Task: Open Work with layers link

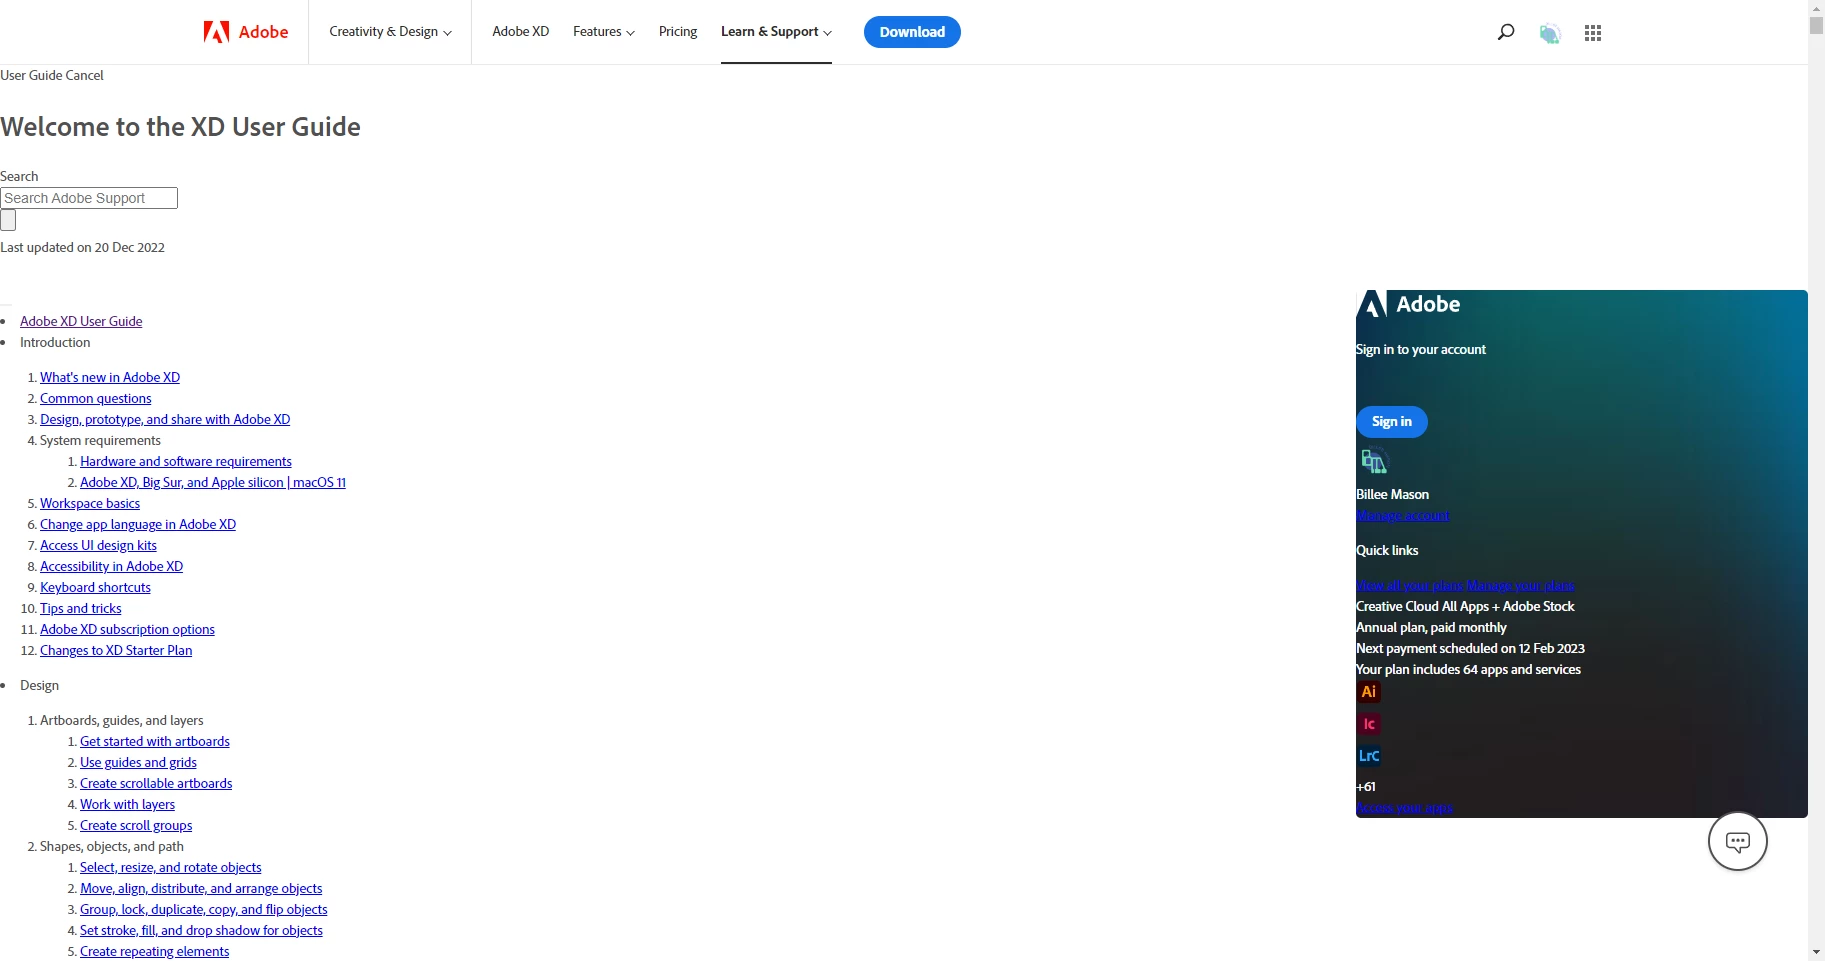Action: pos(127,804)
